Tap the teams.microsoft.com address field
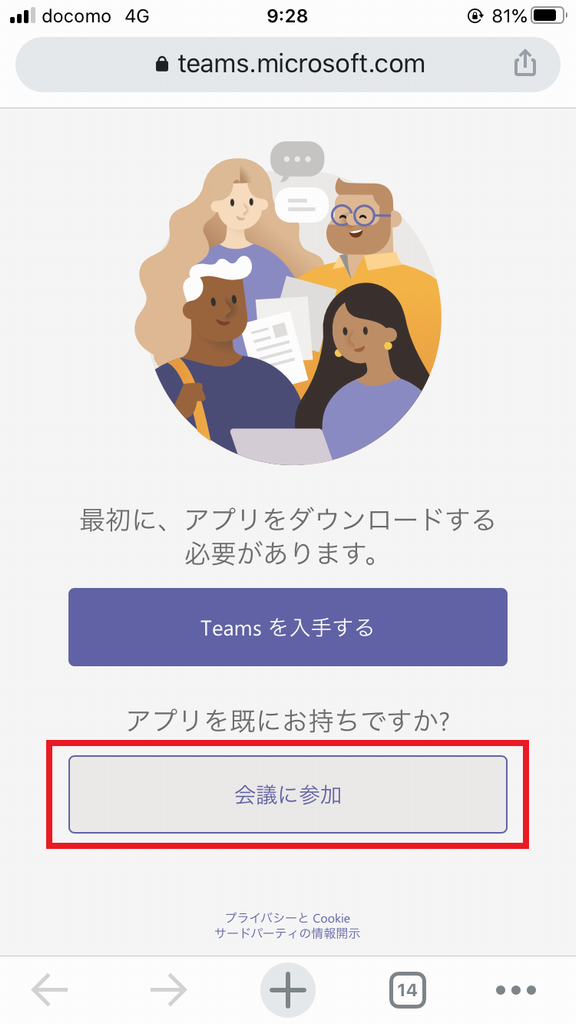576x1024 pixels. point(288,64)
